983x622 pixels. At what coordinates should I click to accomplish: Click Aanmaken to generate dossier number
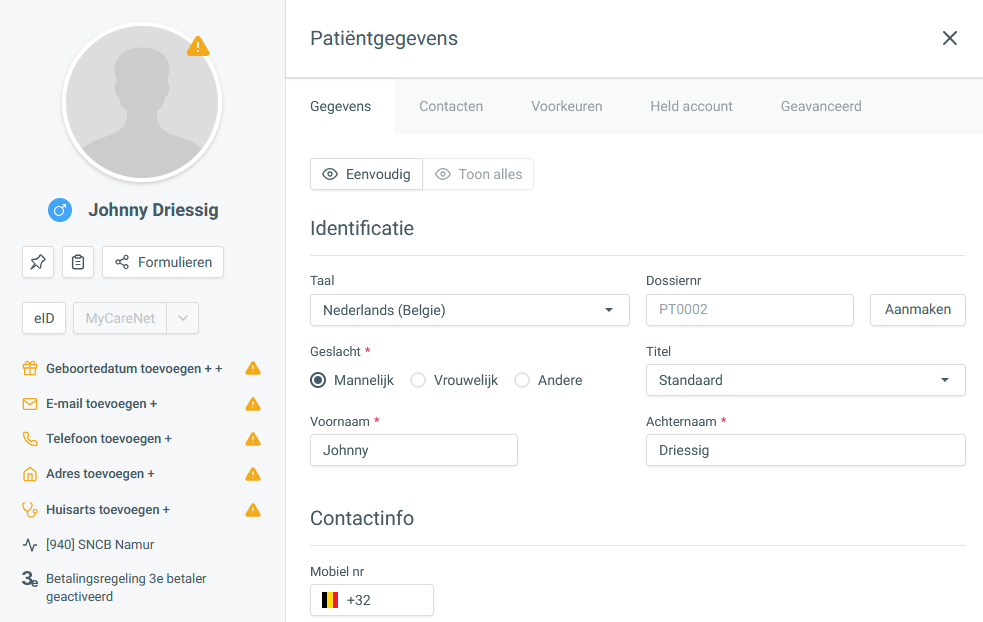pyautogui.click(x=918, y=310)
